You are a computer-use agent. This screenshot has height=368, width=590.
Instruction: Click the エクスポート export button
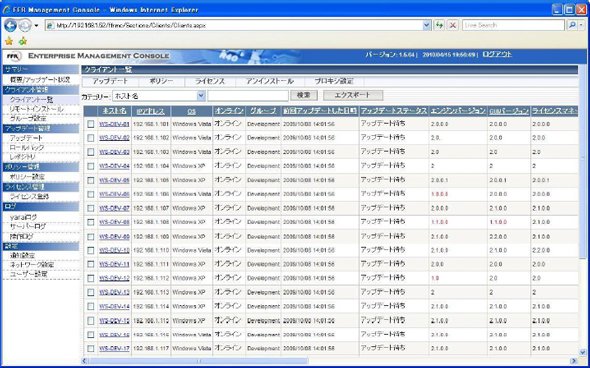(x=353, y=95)
